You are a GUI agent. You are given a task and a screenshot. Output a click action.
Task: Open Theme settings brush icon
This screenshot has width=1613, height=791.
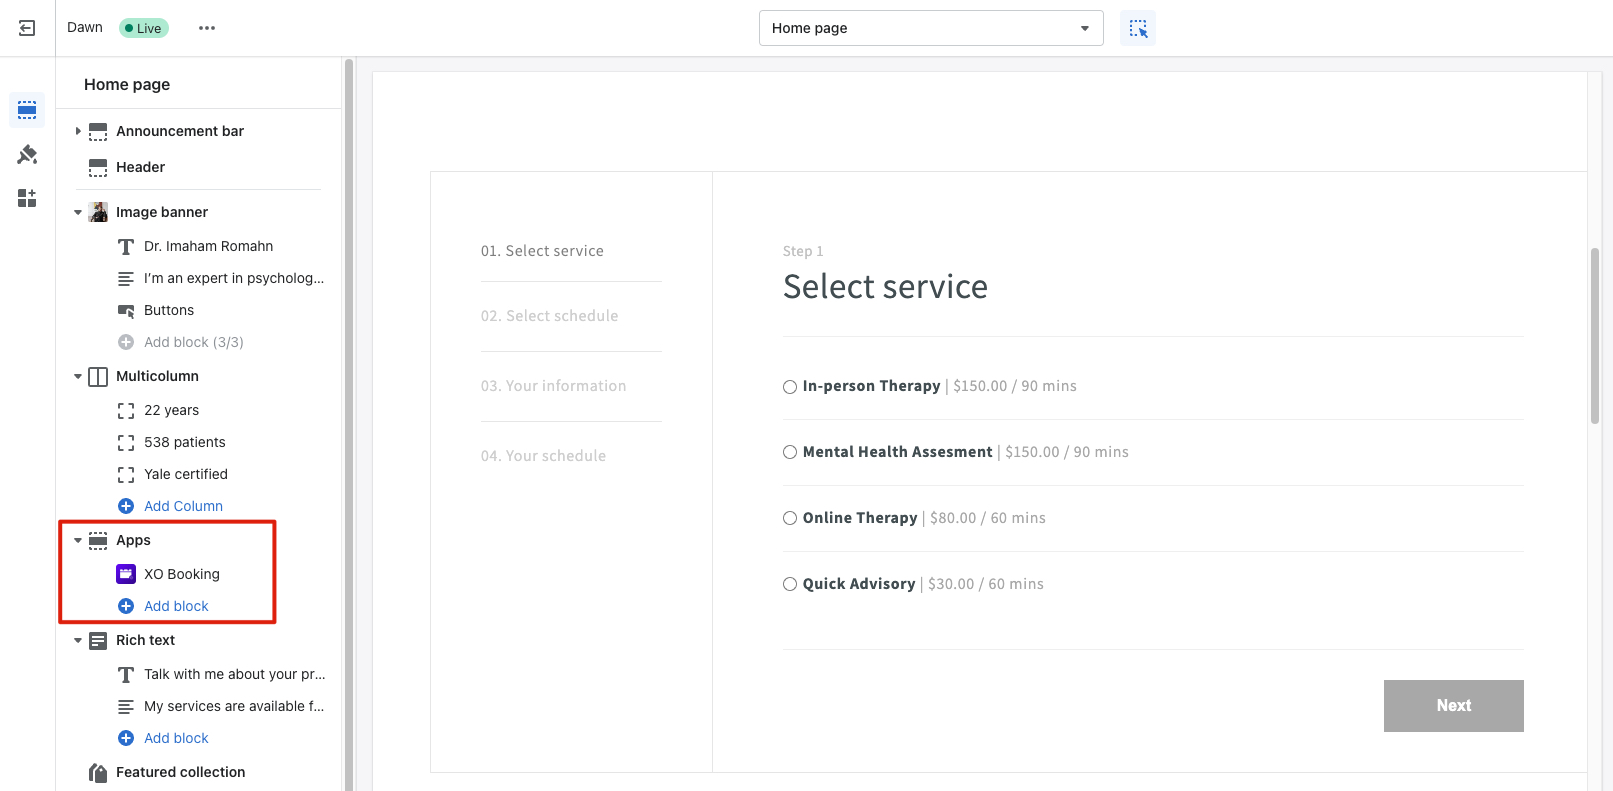click(27, 154)
